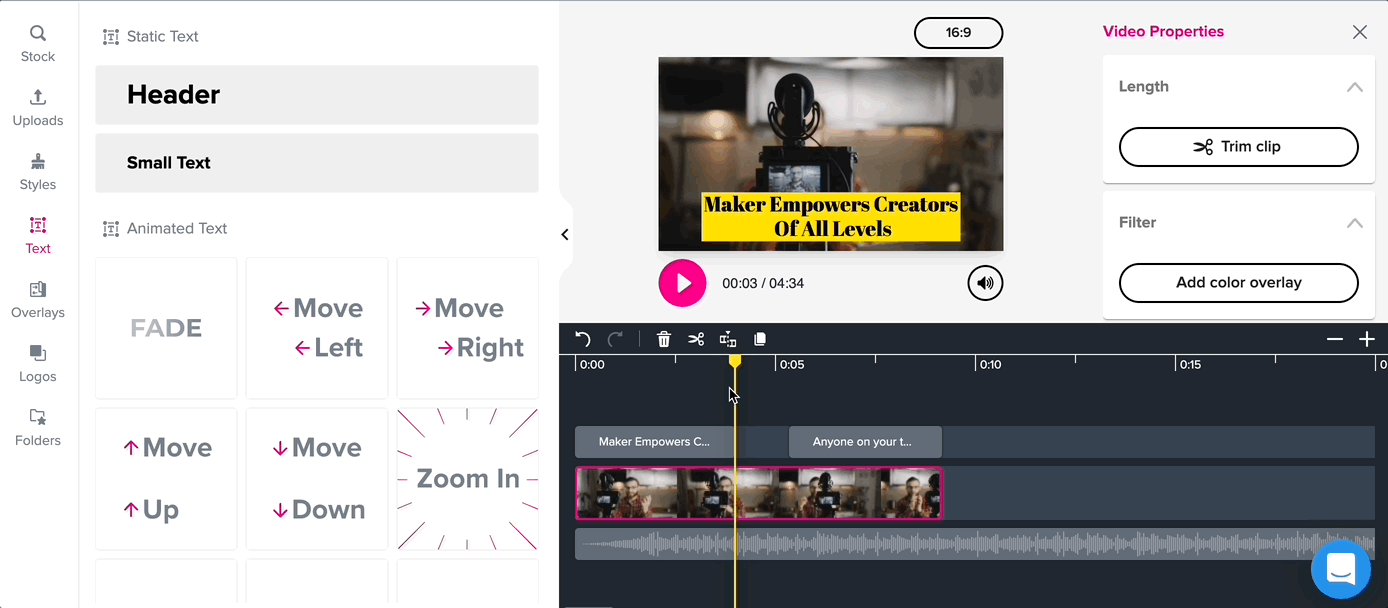Screen dimensions: 1388x608
Task: Select the Zoom In animated text
Action: click(468, 479)
